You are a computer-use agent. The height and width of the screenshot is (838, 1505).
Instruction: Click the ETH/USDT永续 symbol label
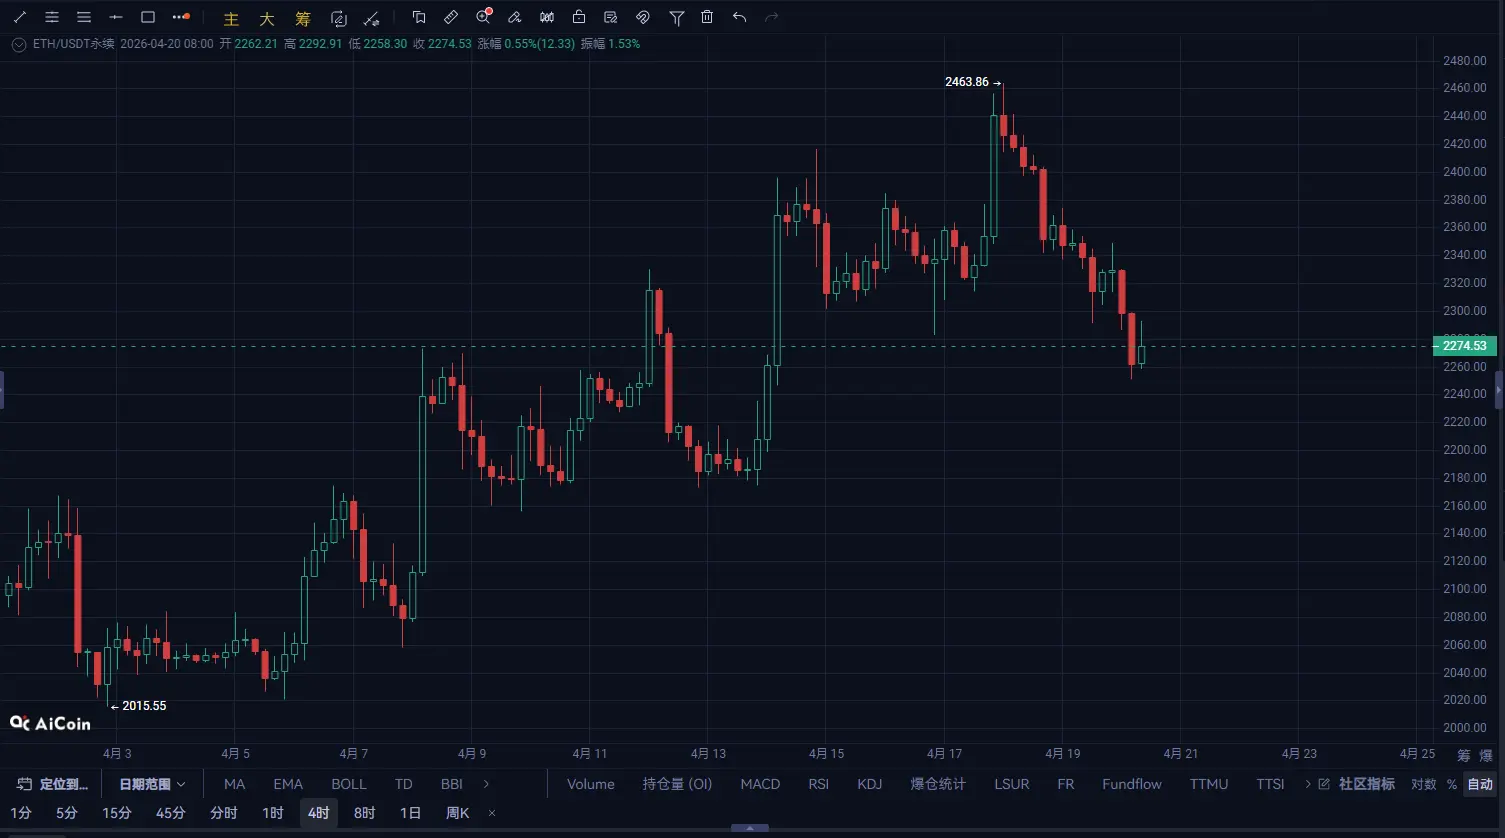click(74, 44)
